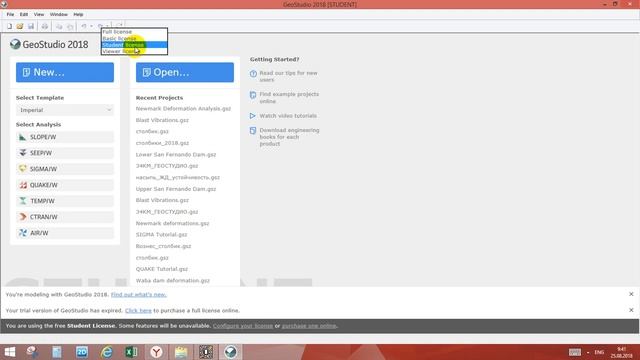Click purchase one online link
640x360 pixels.
[309, 326]
